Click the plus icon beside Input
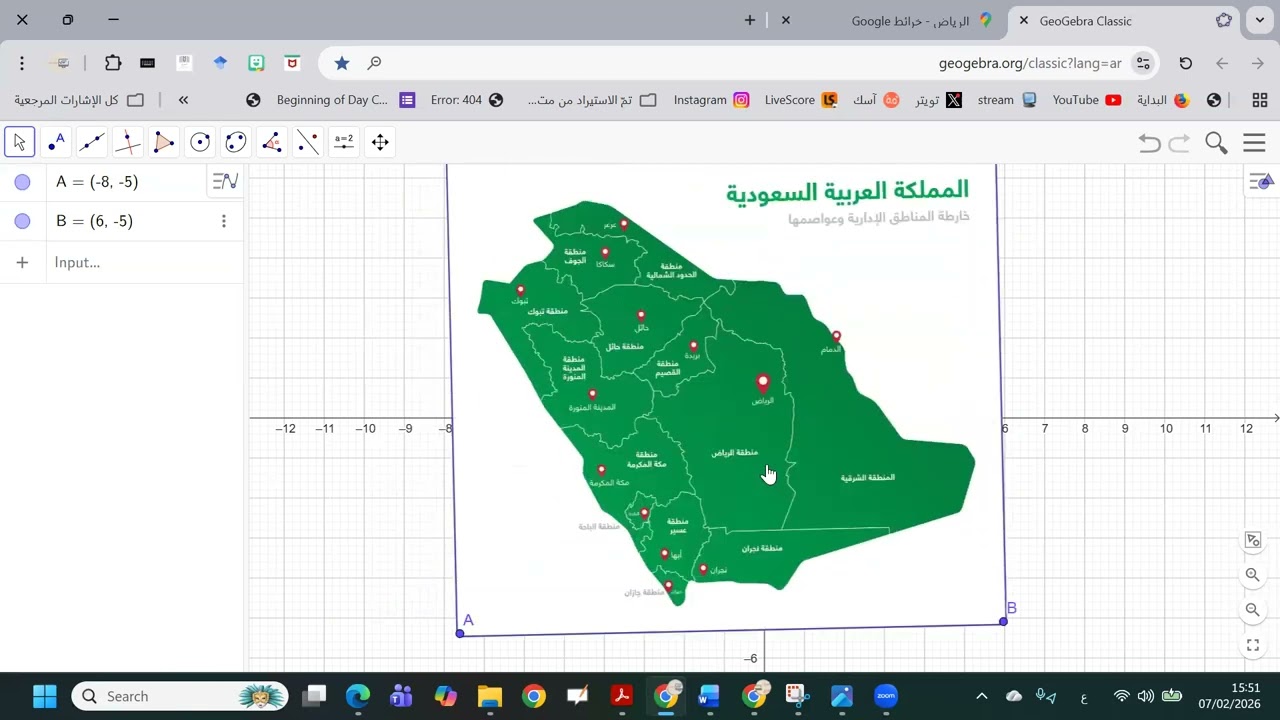 click(22, 262)
